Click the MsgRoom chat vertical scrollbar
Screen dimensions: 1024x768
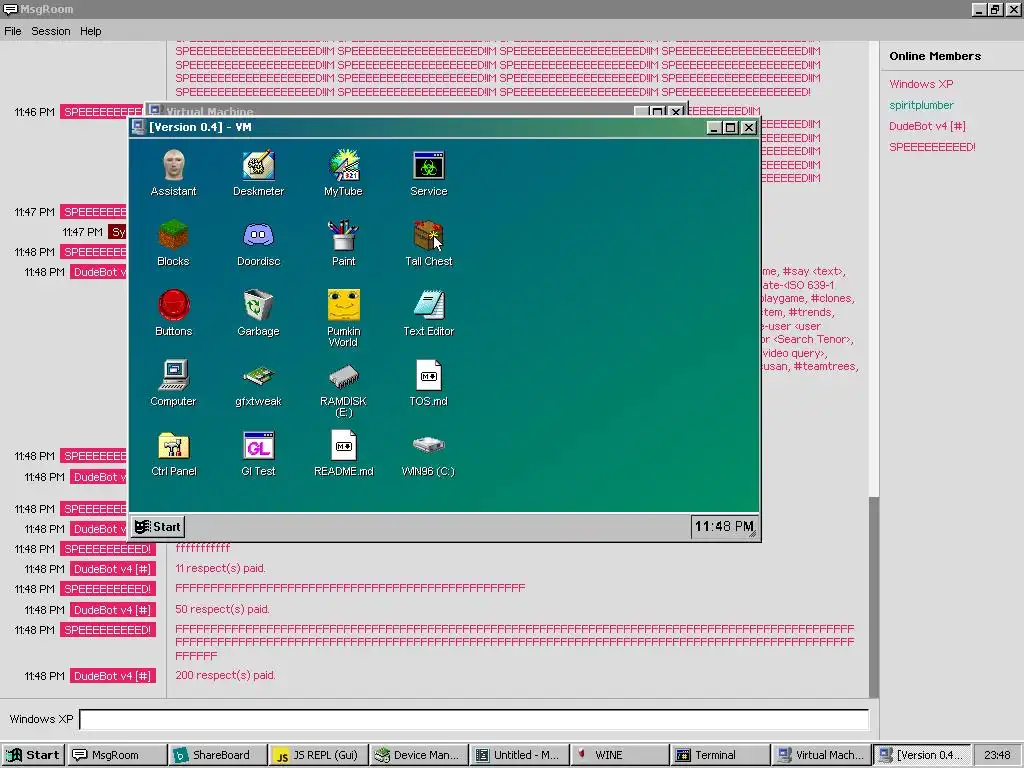pos(874,370)
